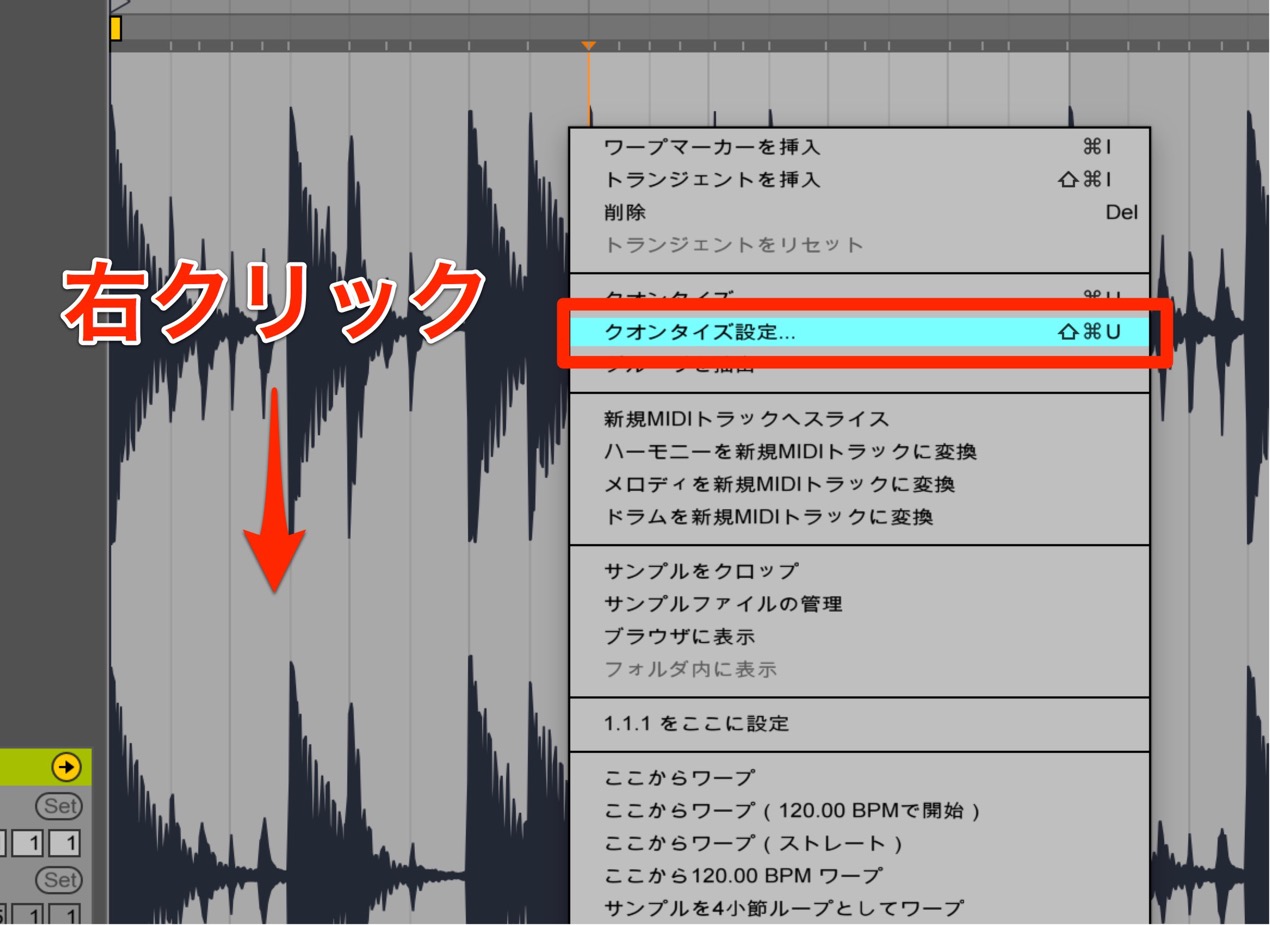Click the Set button directly under the yellow arrow
1270x925 pixels.
coord(60,806)
